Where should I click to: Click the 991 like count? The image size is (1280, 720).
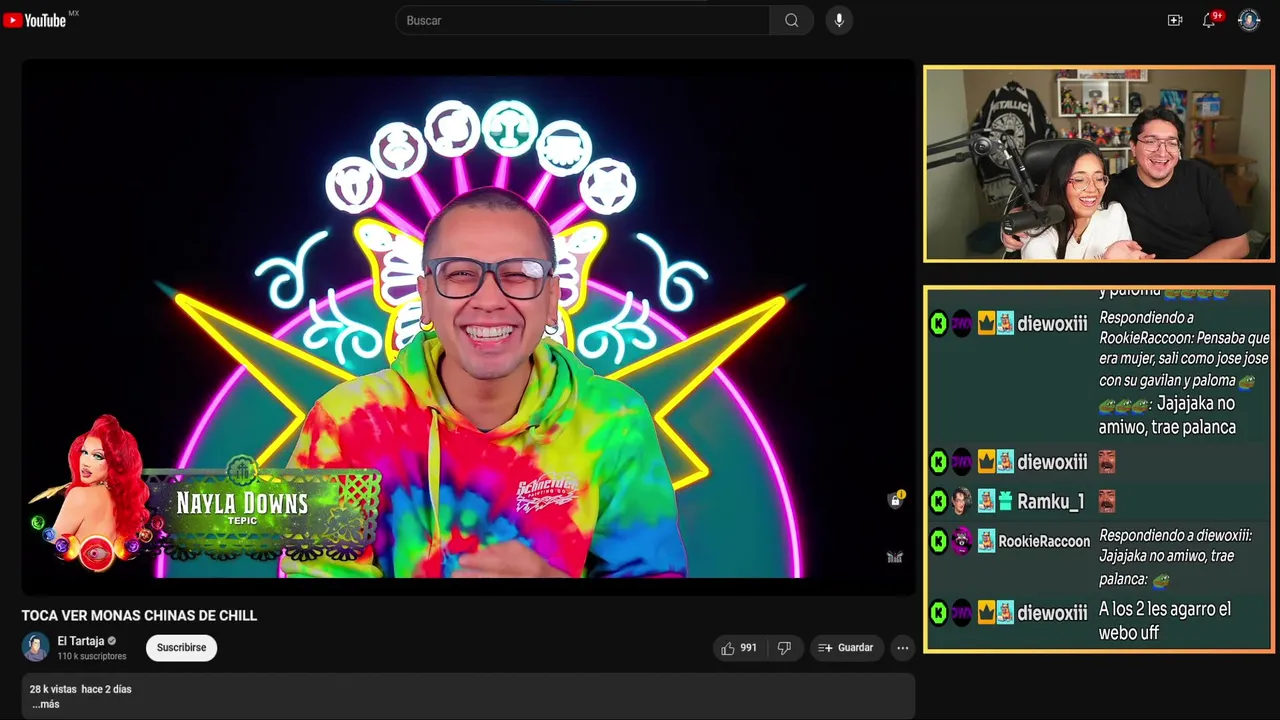coord(748,648)
